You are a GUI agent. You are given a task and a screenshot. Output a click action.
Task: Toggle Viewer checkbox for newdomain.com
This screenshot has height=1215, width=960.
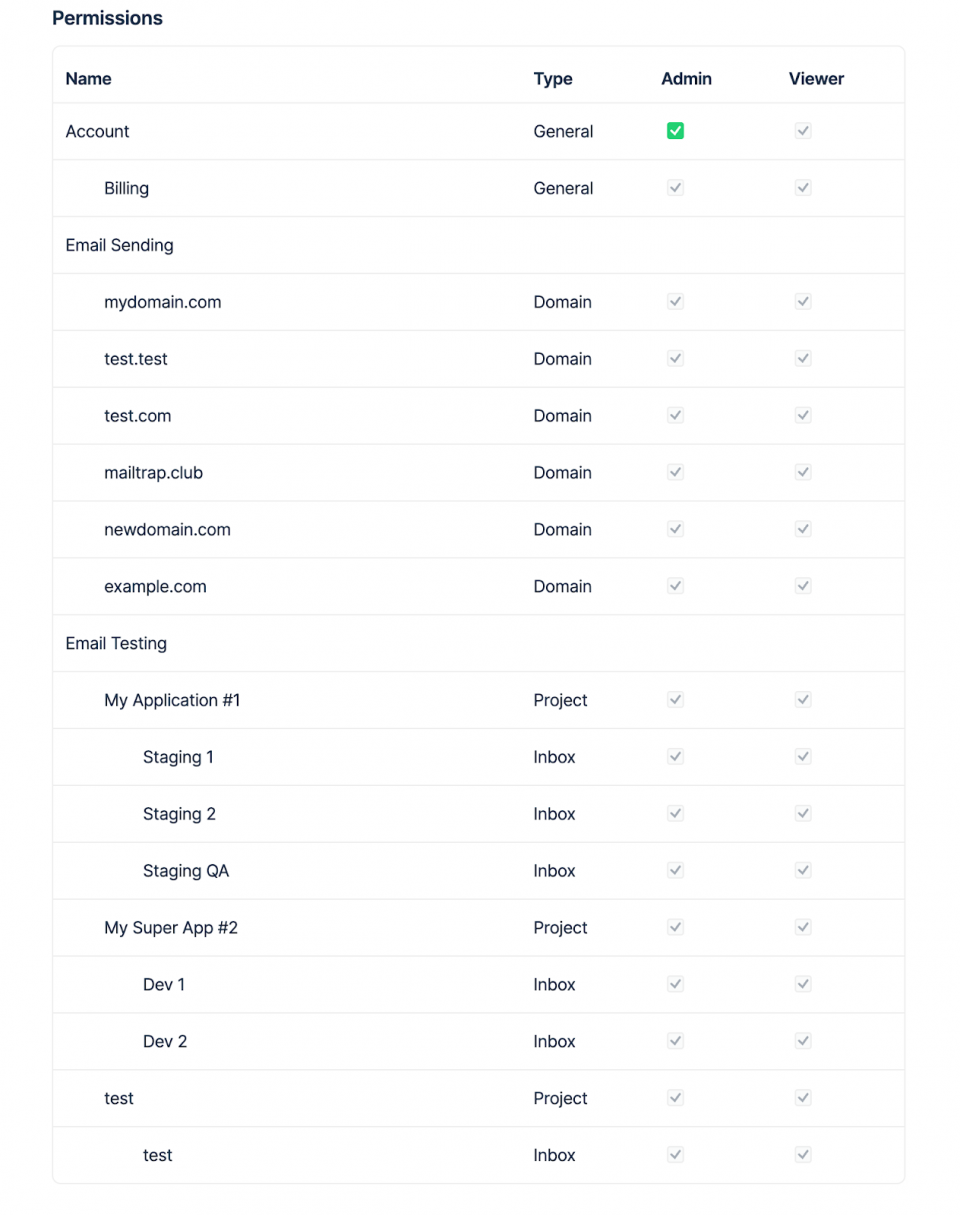[802, 529]
